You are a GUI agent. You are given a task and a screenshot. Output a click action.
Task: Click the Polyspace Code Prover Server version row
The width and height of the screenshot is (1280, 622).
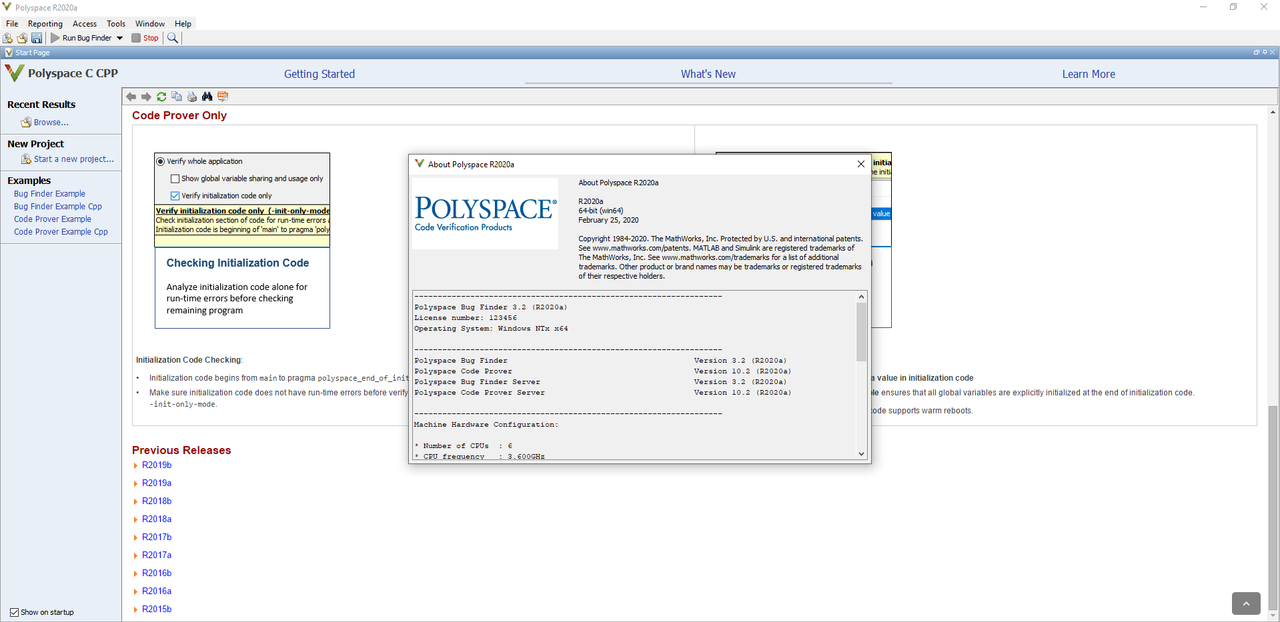tap(602, 393)
